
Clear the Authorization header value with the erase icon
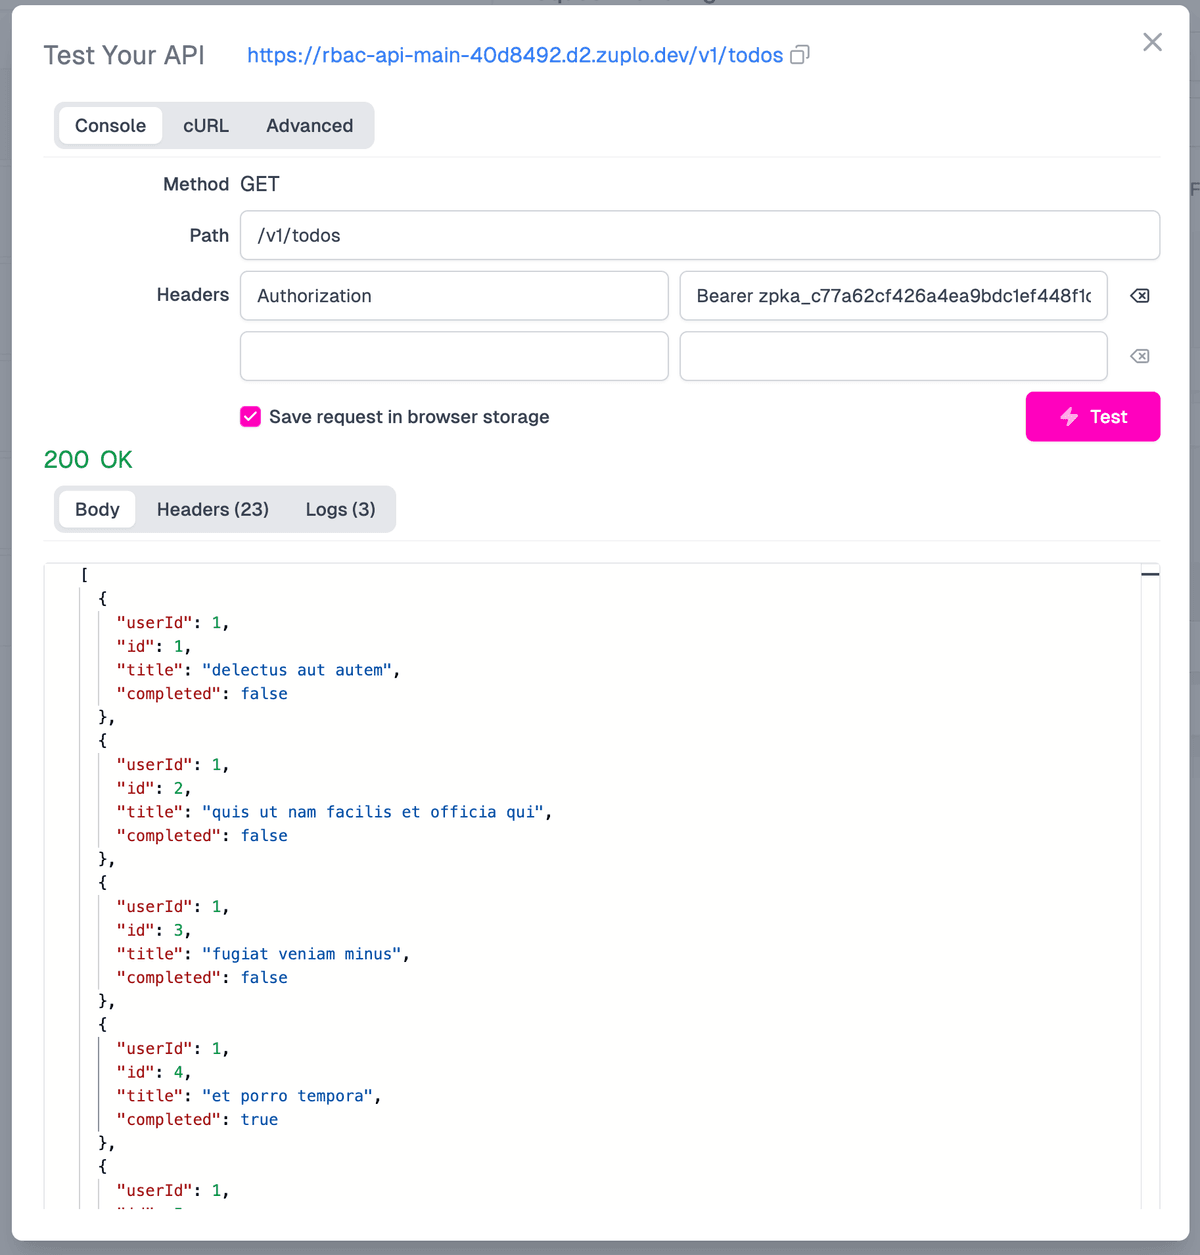point(1139,295)
